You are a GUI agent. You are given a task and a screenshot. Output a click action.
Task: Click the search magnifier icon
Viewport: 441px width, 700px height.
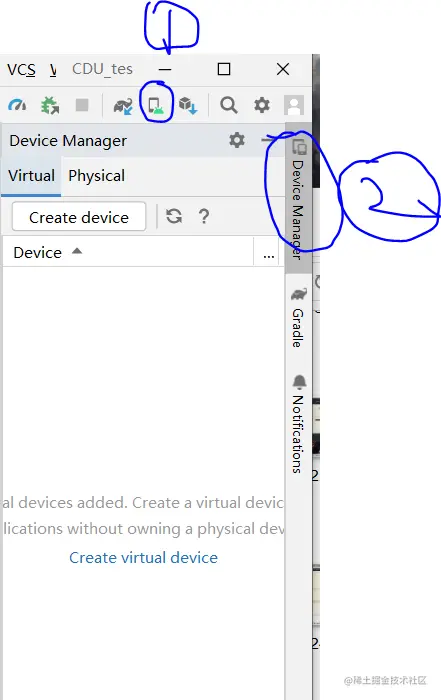point(229,105)
